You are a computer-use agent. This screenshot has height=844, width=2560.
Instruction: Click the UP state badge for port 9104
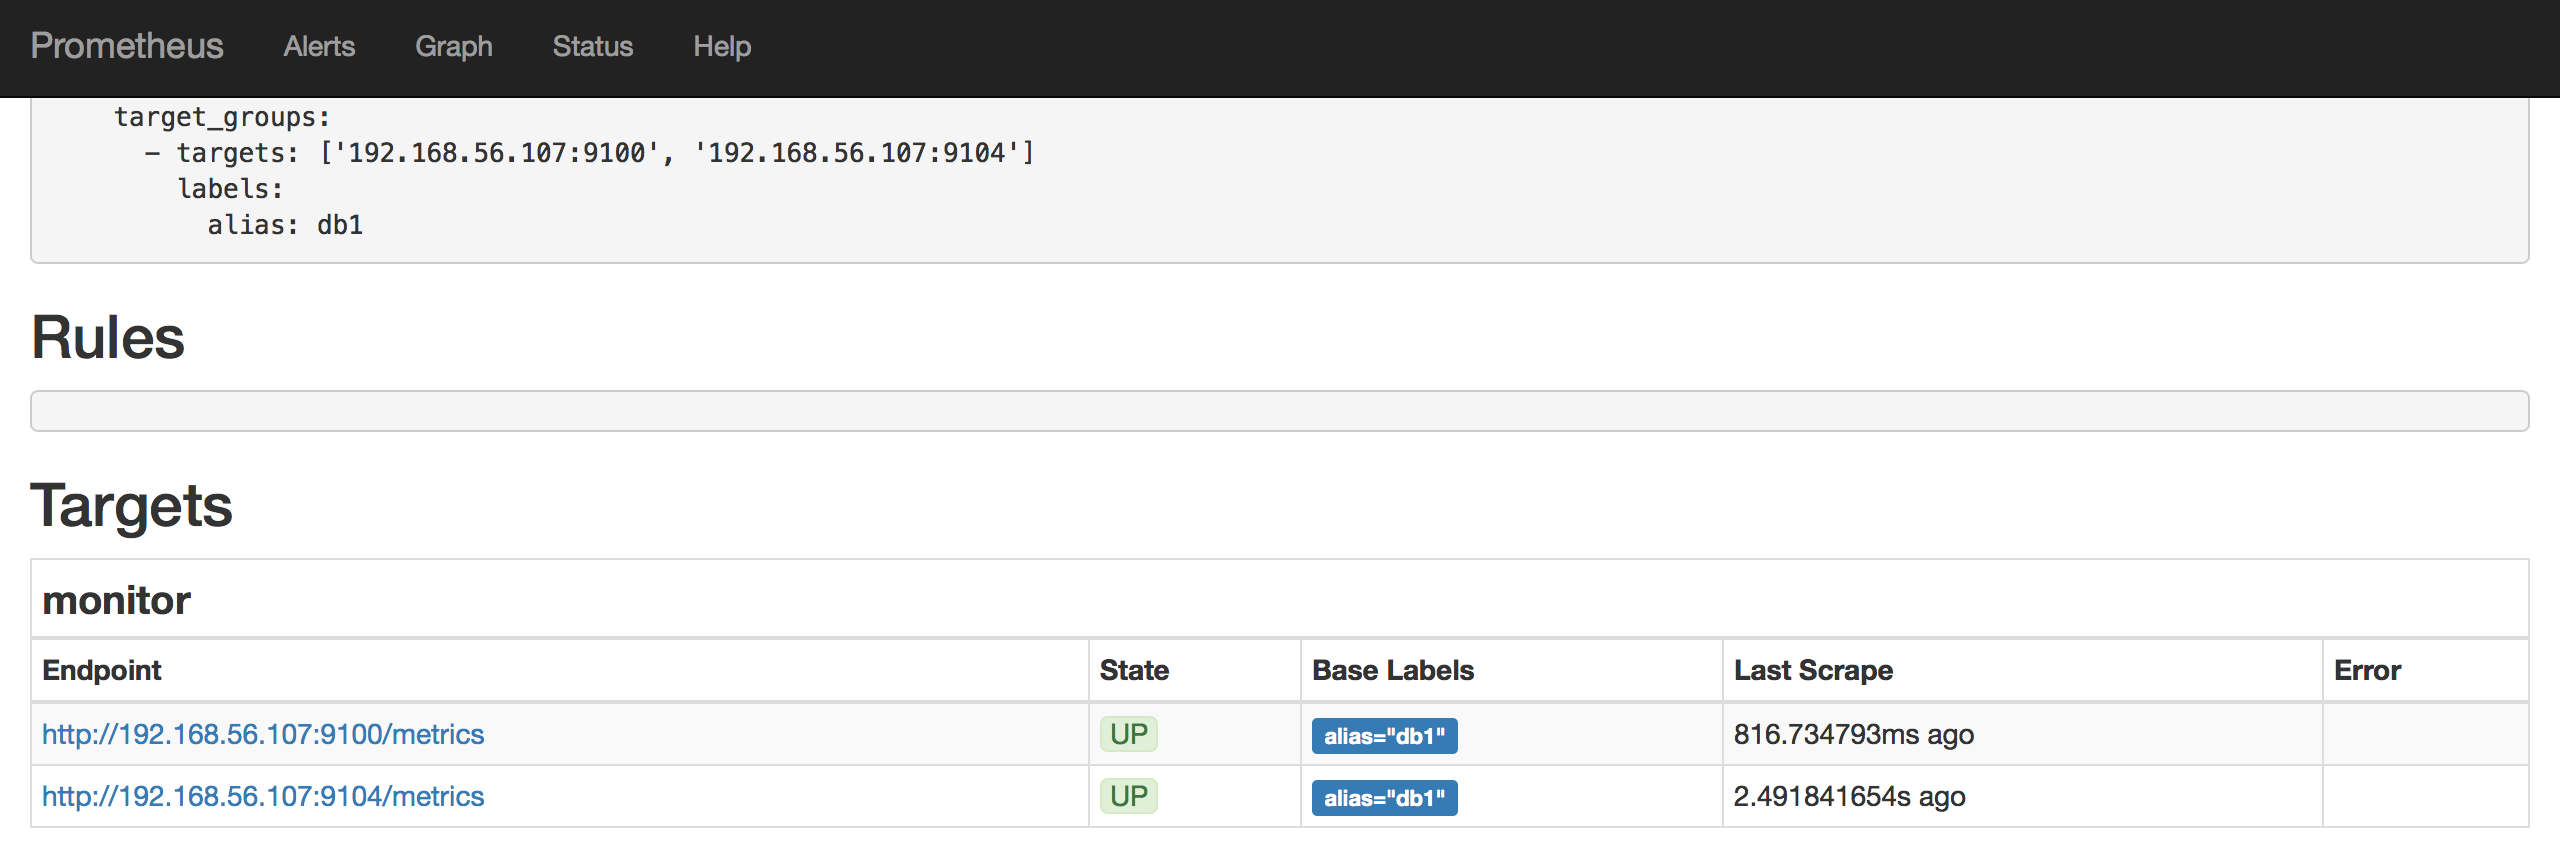[1128, 797]
